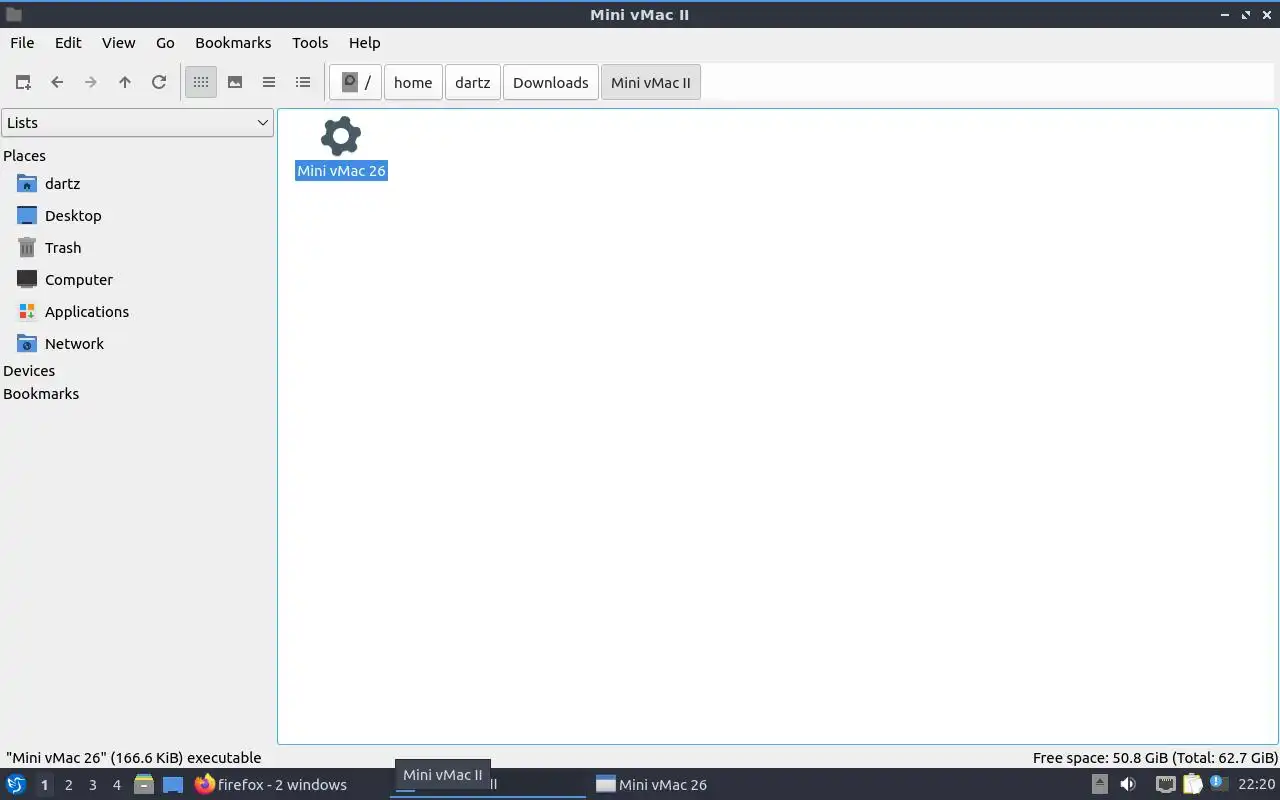Click the clock showing 22:20

pyautogui.click(x=1257, y=785)
